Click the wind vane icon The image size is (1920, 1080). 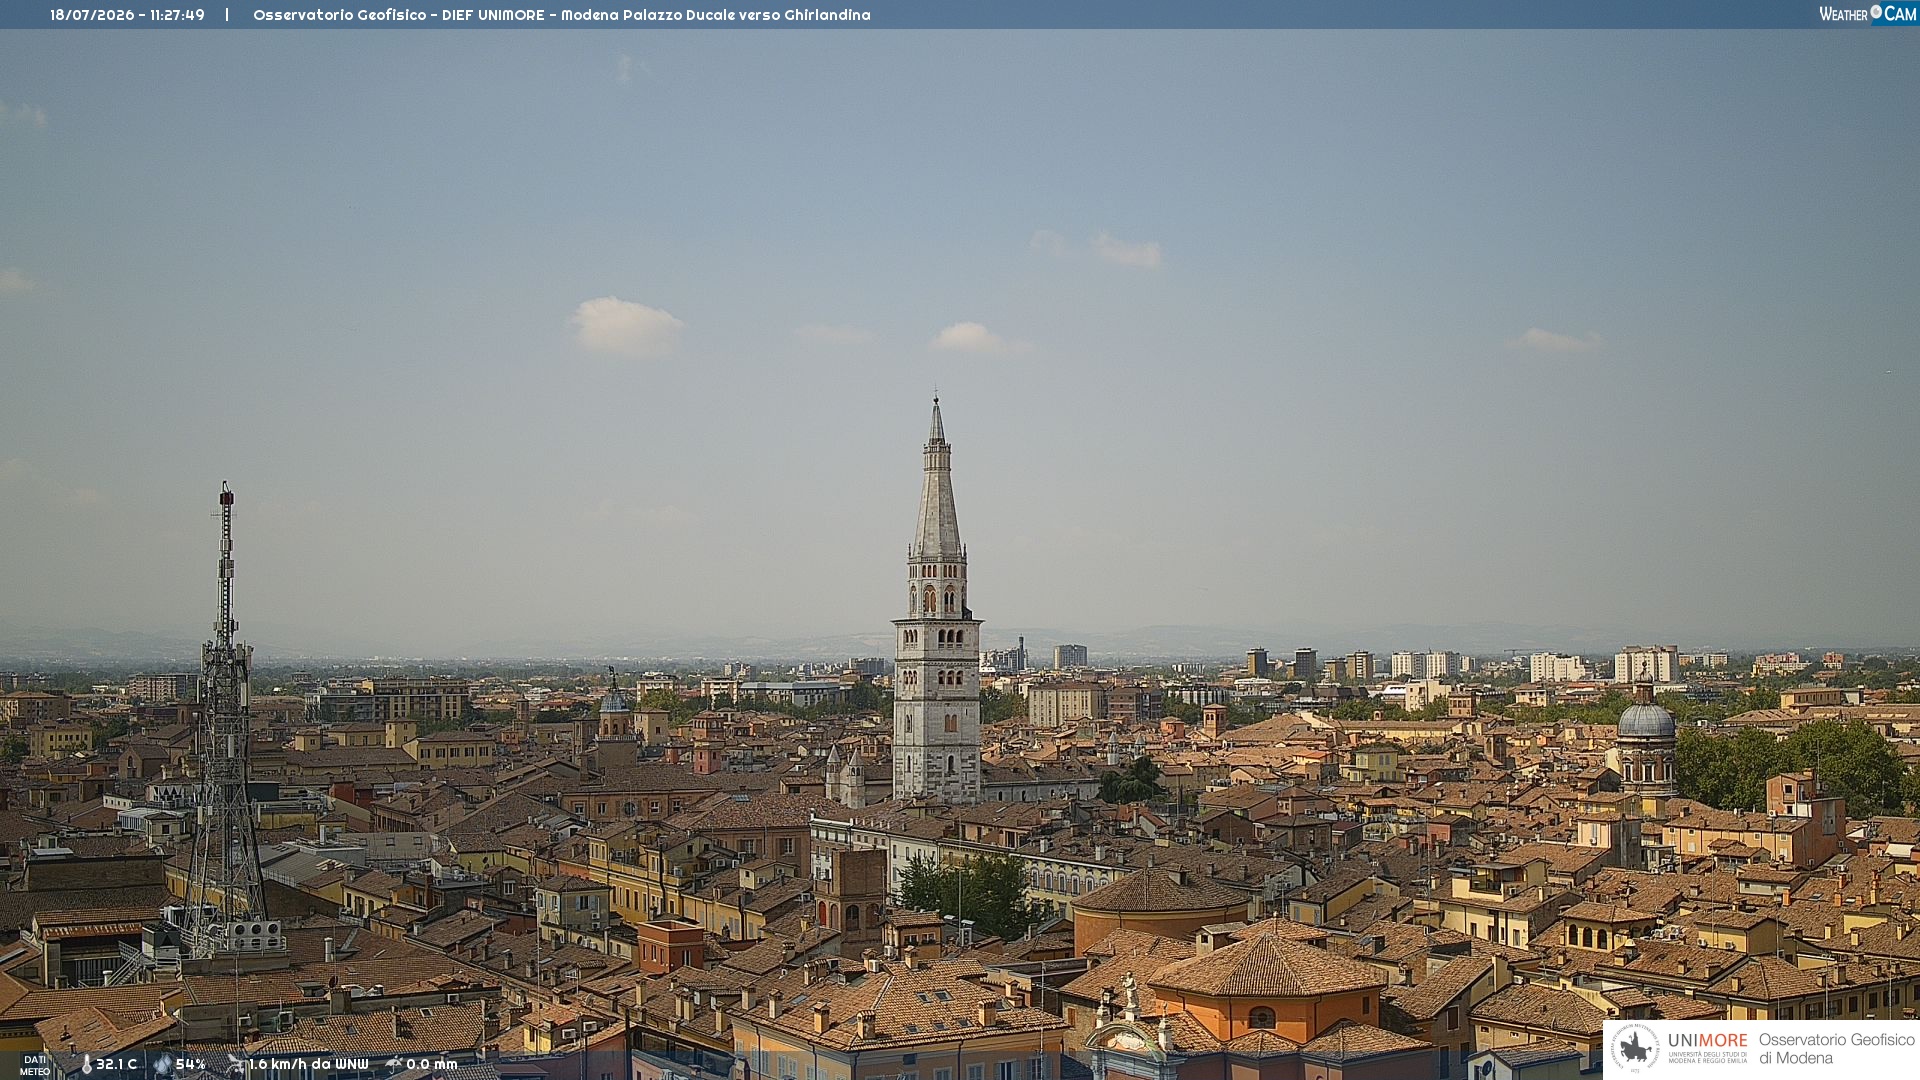point(236,1064)
